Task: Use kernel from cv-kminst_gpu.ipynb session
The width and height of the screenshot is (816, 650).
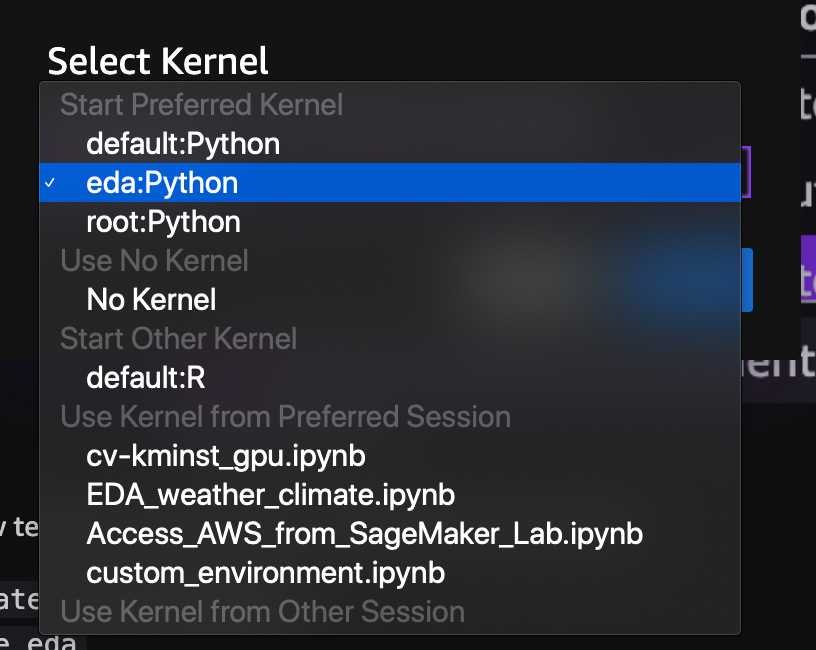Action: click(390, 456)
